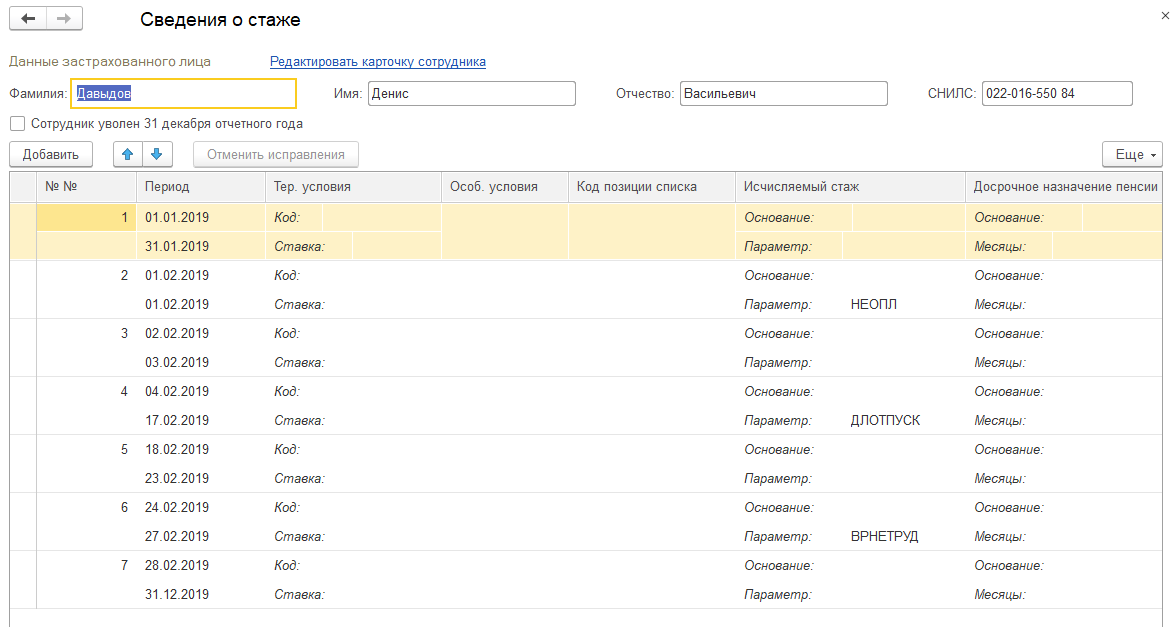Image resolution: width=1176 pixels, height=627 pixels.
Task: Select row 4 starting 04.02.2019
Action: pos(177,391)
